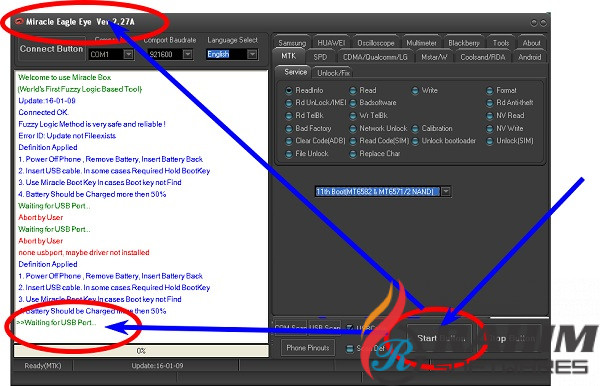Choose the Rd UnLock/IMEI option
This screenshot has width=600, height=386.
[x=289, y=103]
